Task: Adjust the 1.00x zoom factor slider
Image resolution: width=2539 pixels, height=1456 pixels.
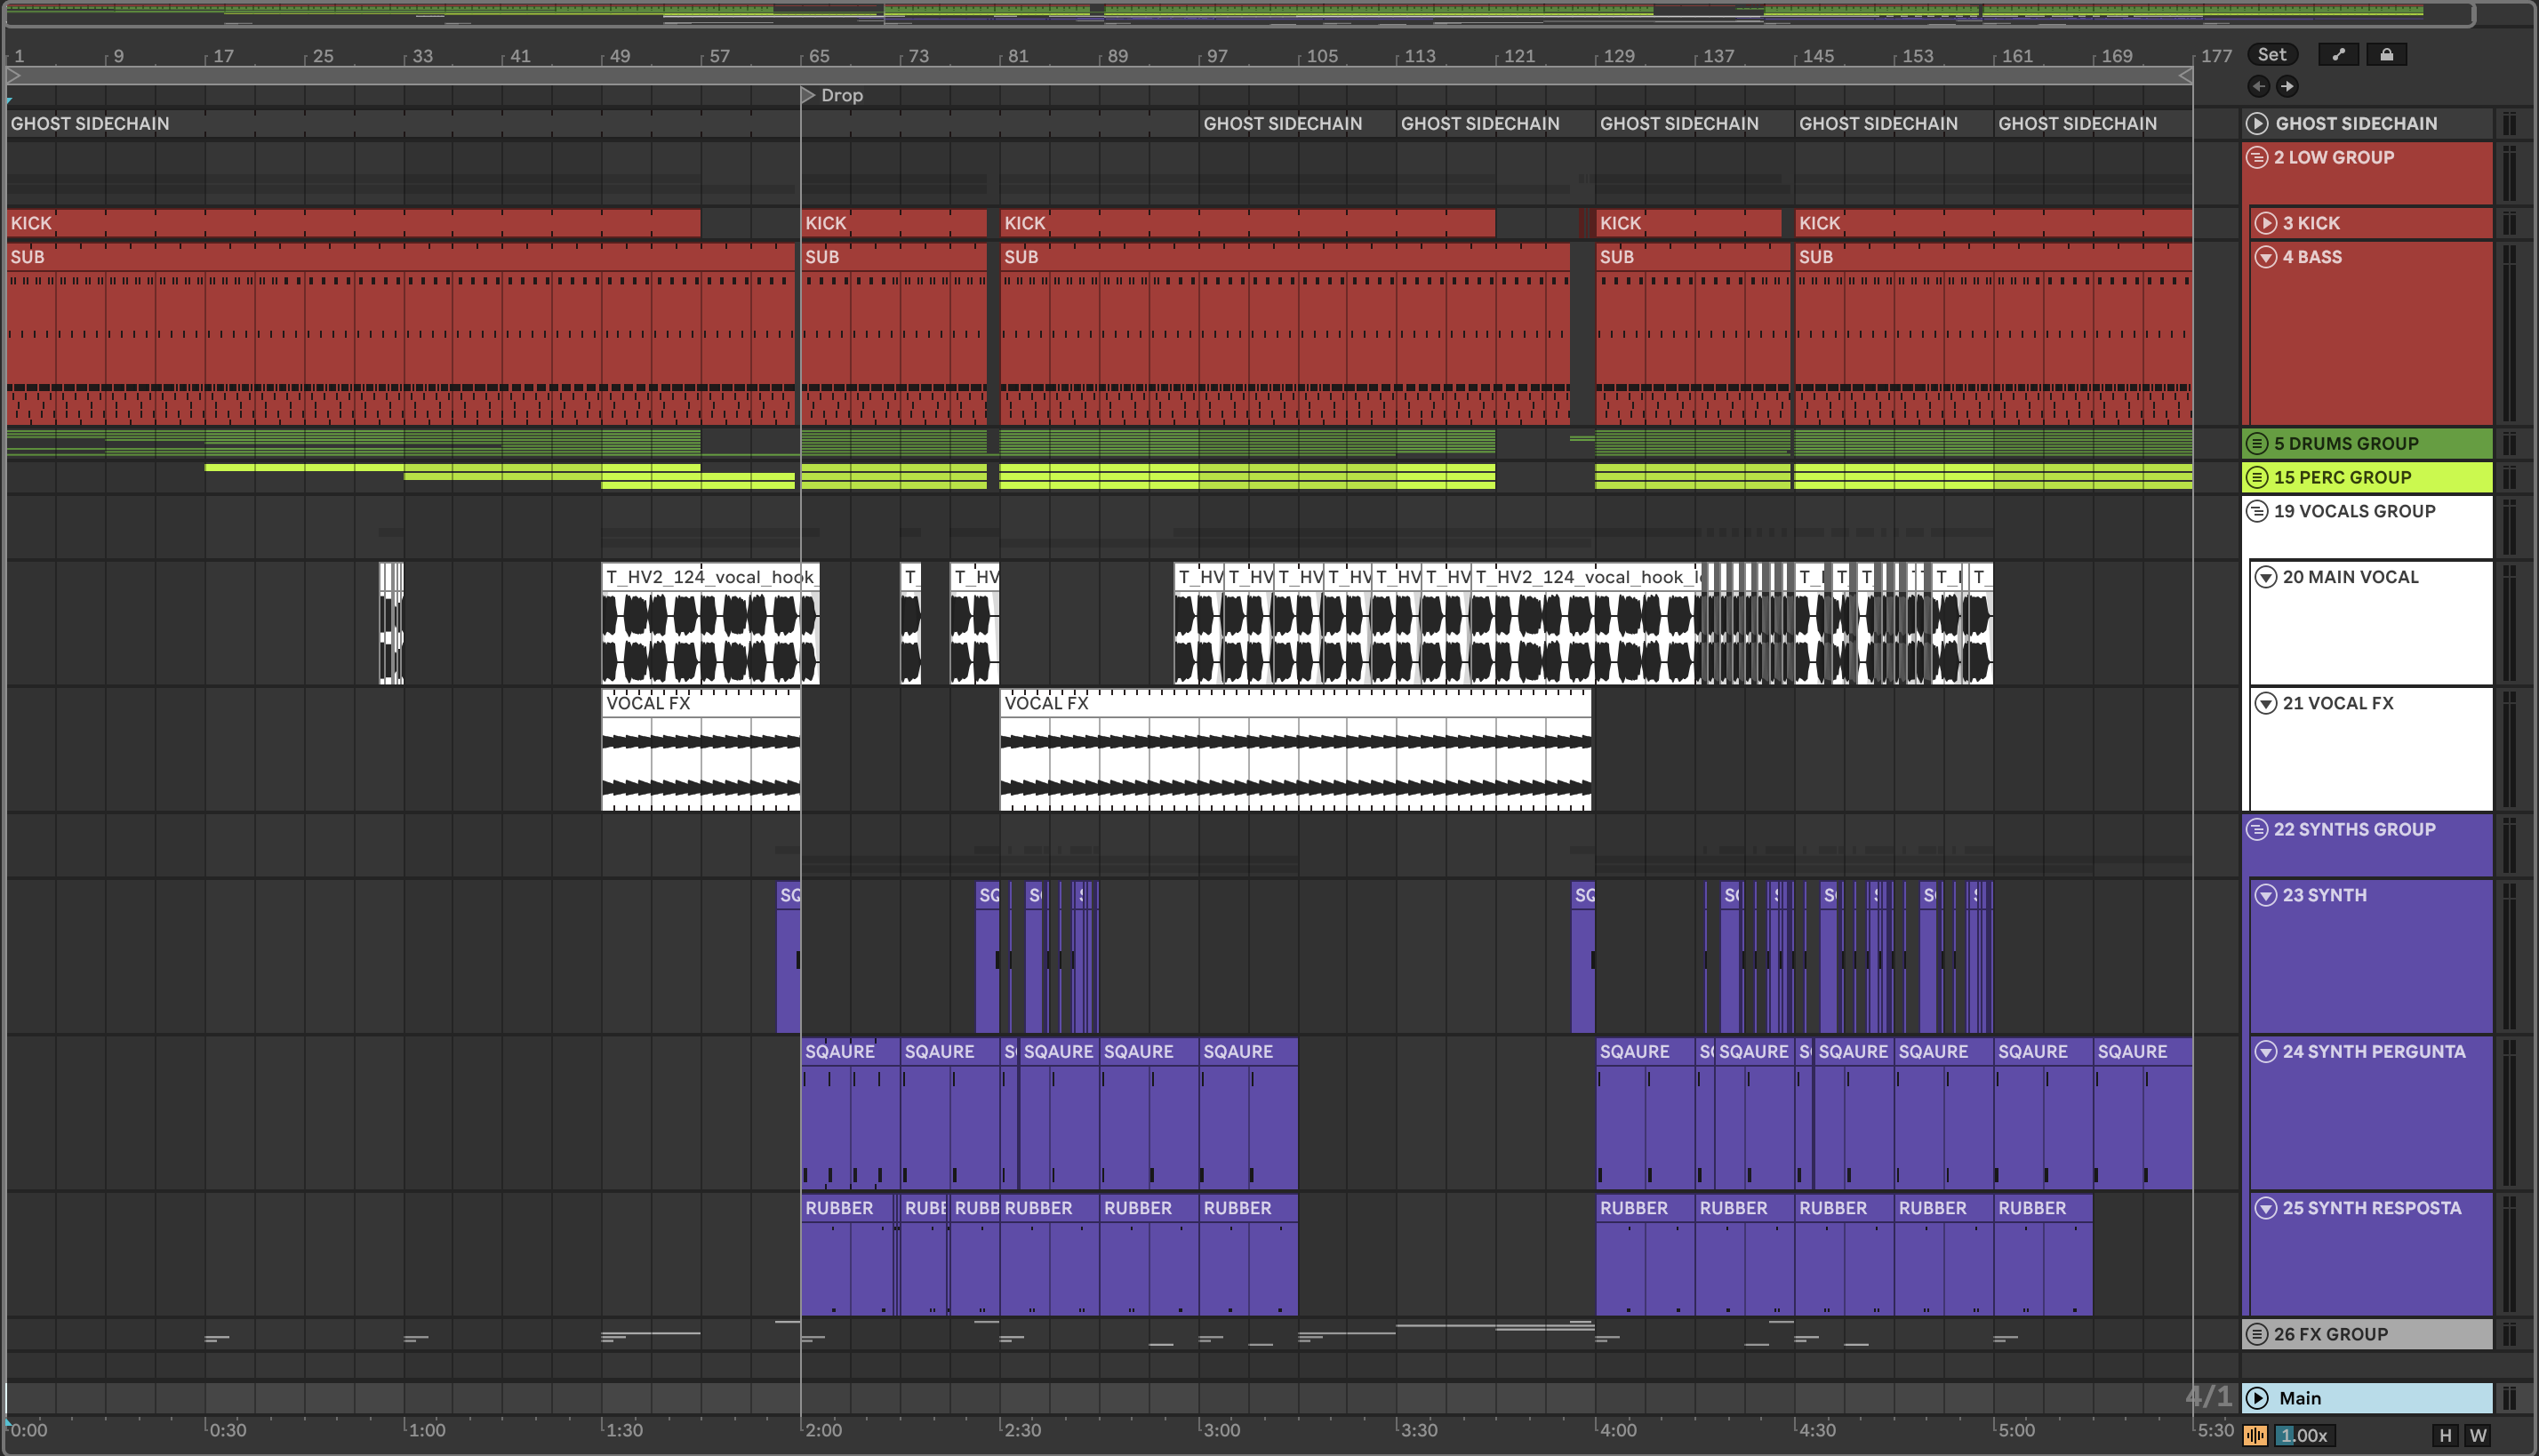Action: tap(2303, 1436)
